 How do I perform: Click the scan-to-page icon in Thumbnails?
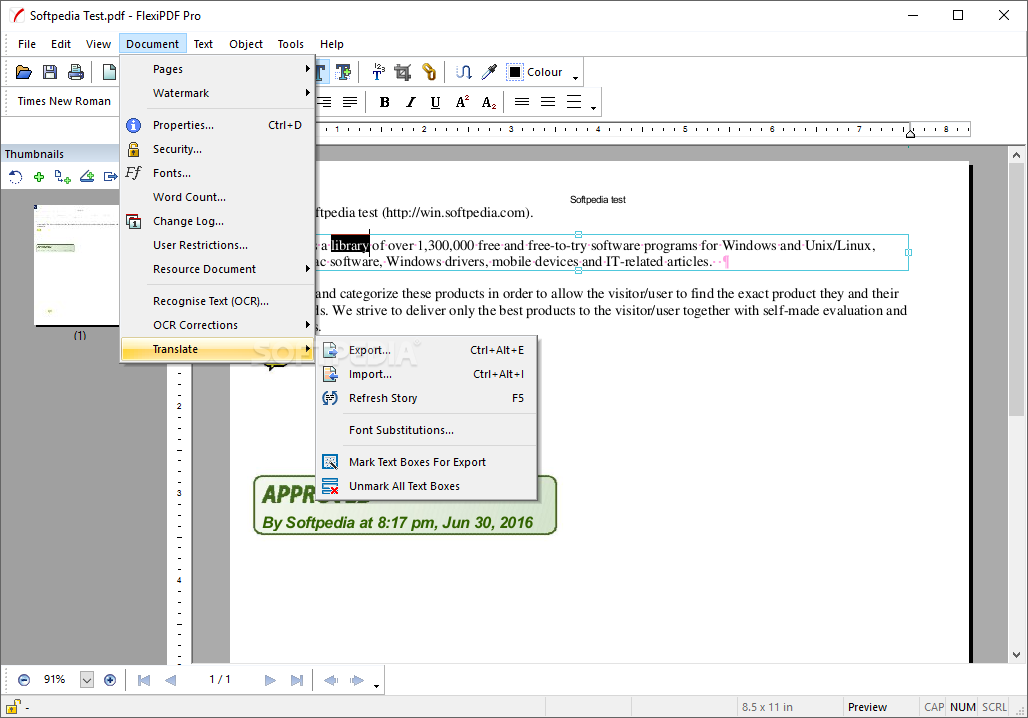tap(87, 176)
